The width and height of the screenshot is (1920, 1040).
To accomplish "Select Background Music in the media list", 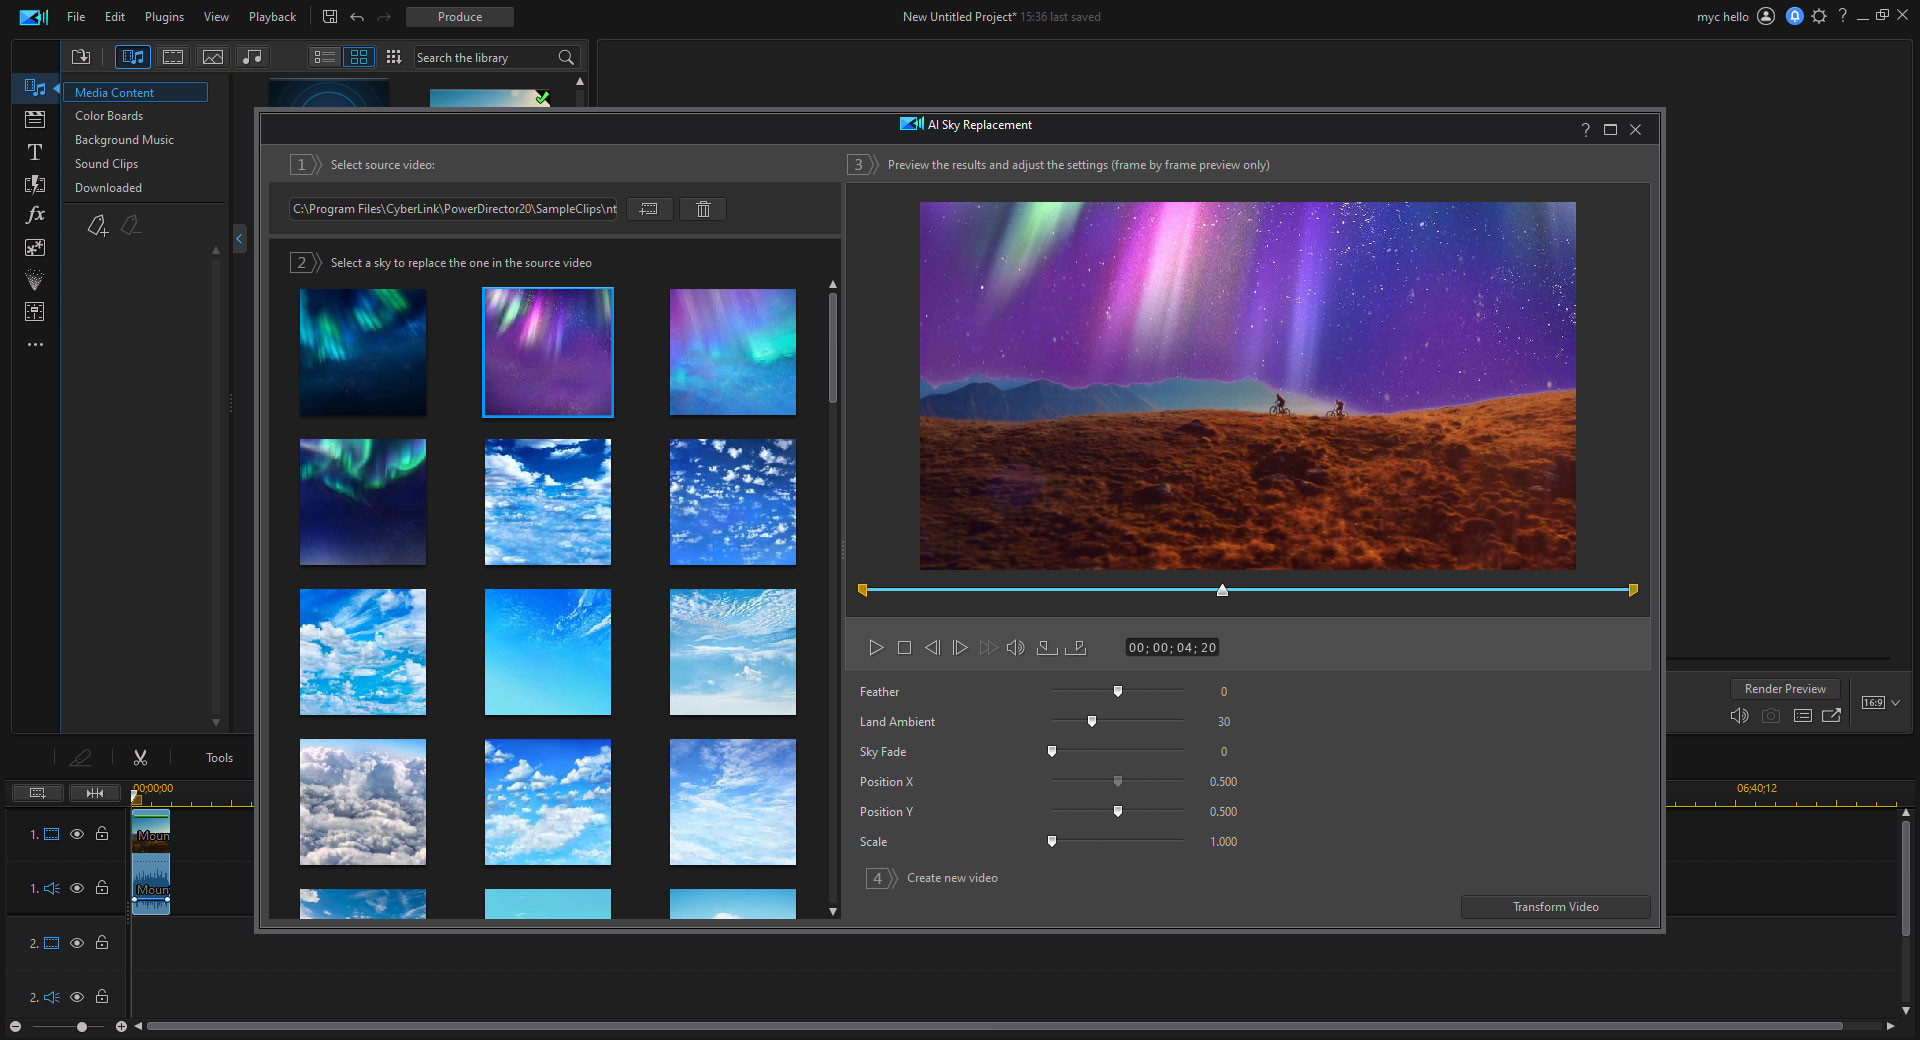I will pos(123,139).
